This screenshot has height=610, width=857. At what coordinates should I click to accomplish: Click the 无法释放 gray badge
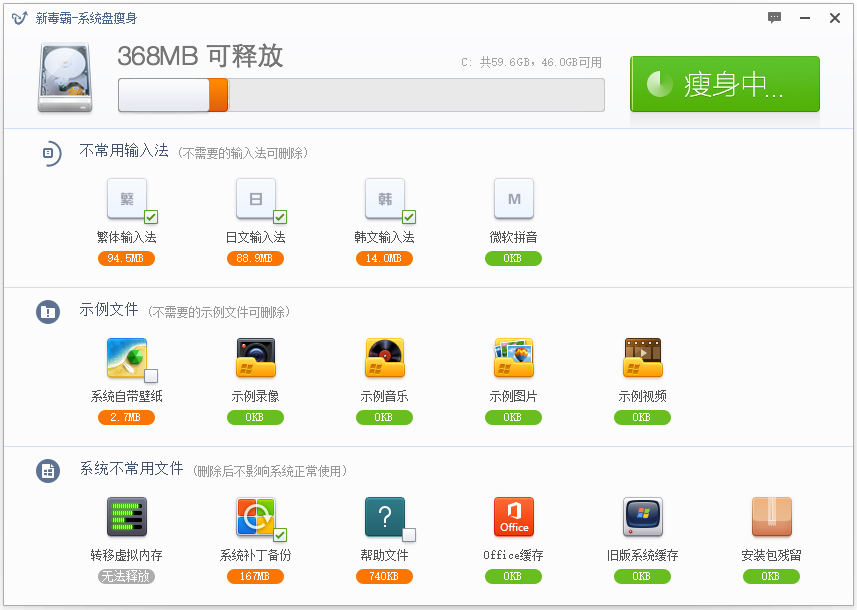point(126,577)
